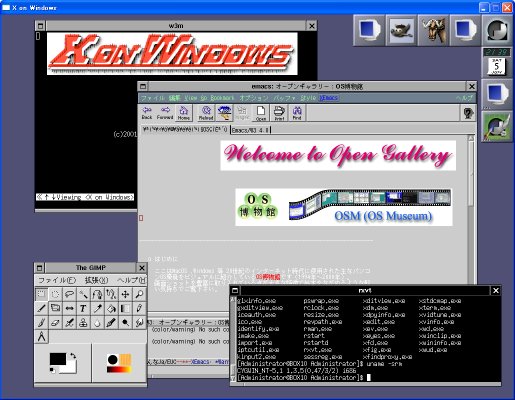Viewport: 515px width, 400px height.
Task: Open the emacs Bookmark menu
Action: point(222,98)
